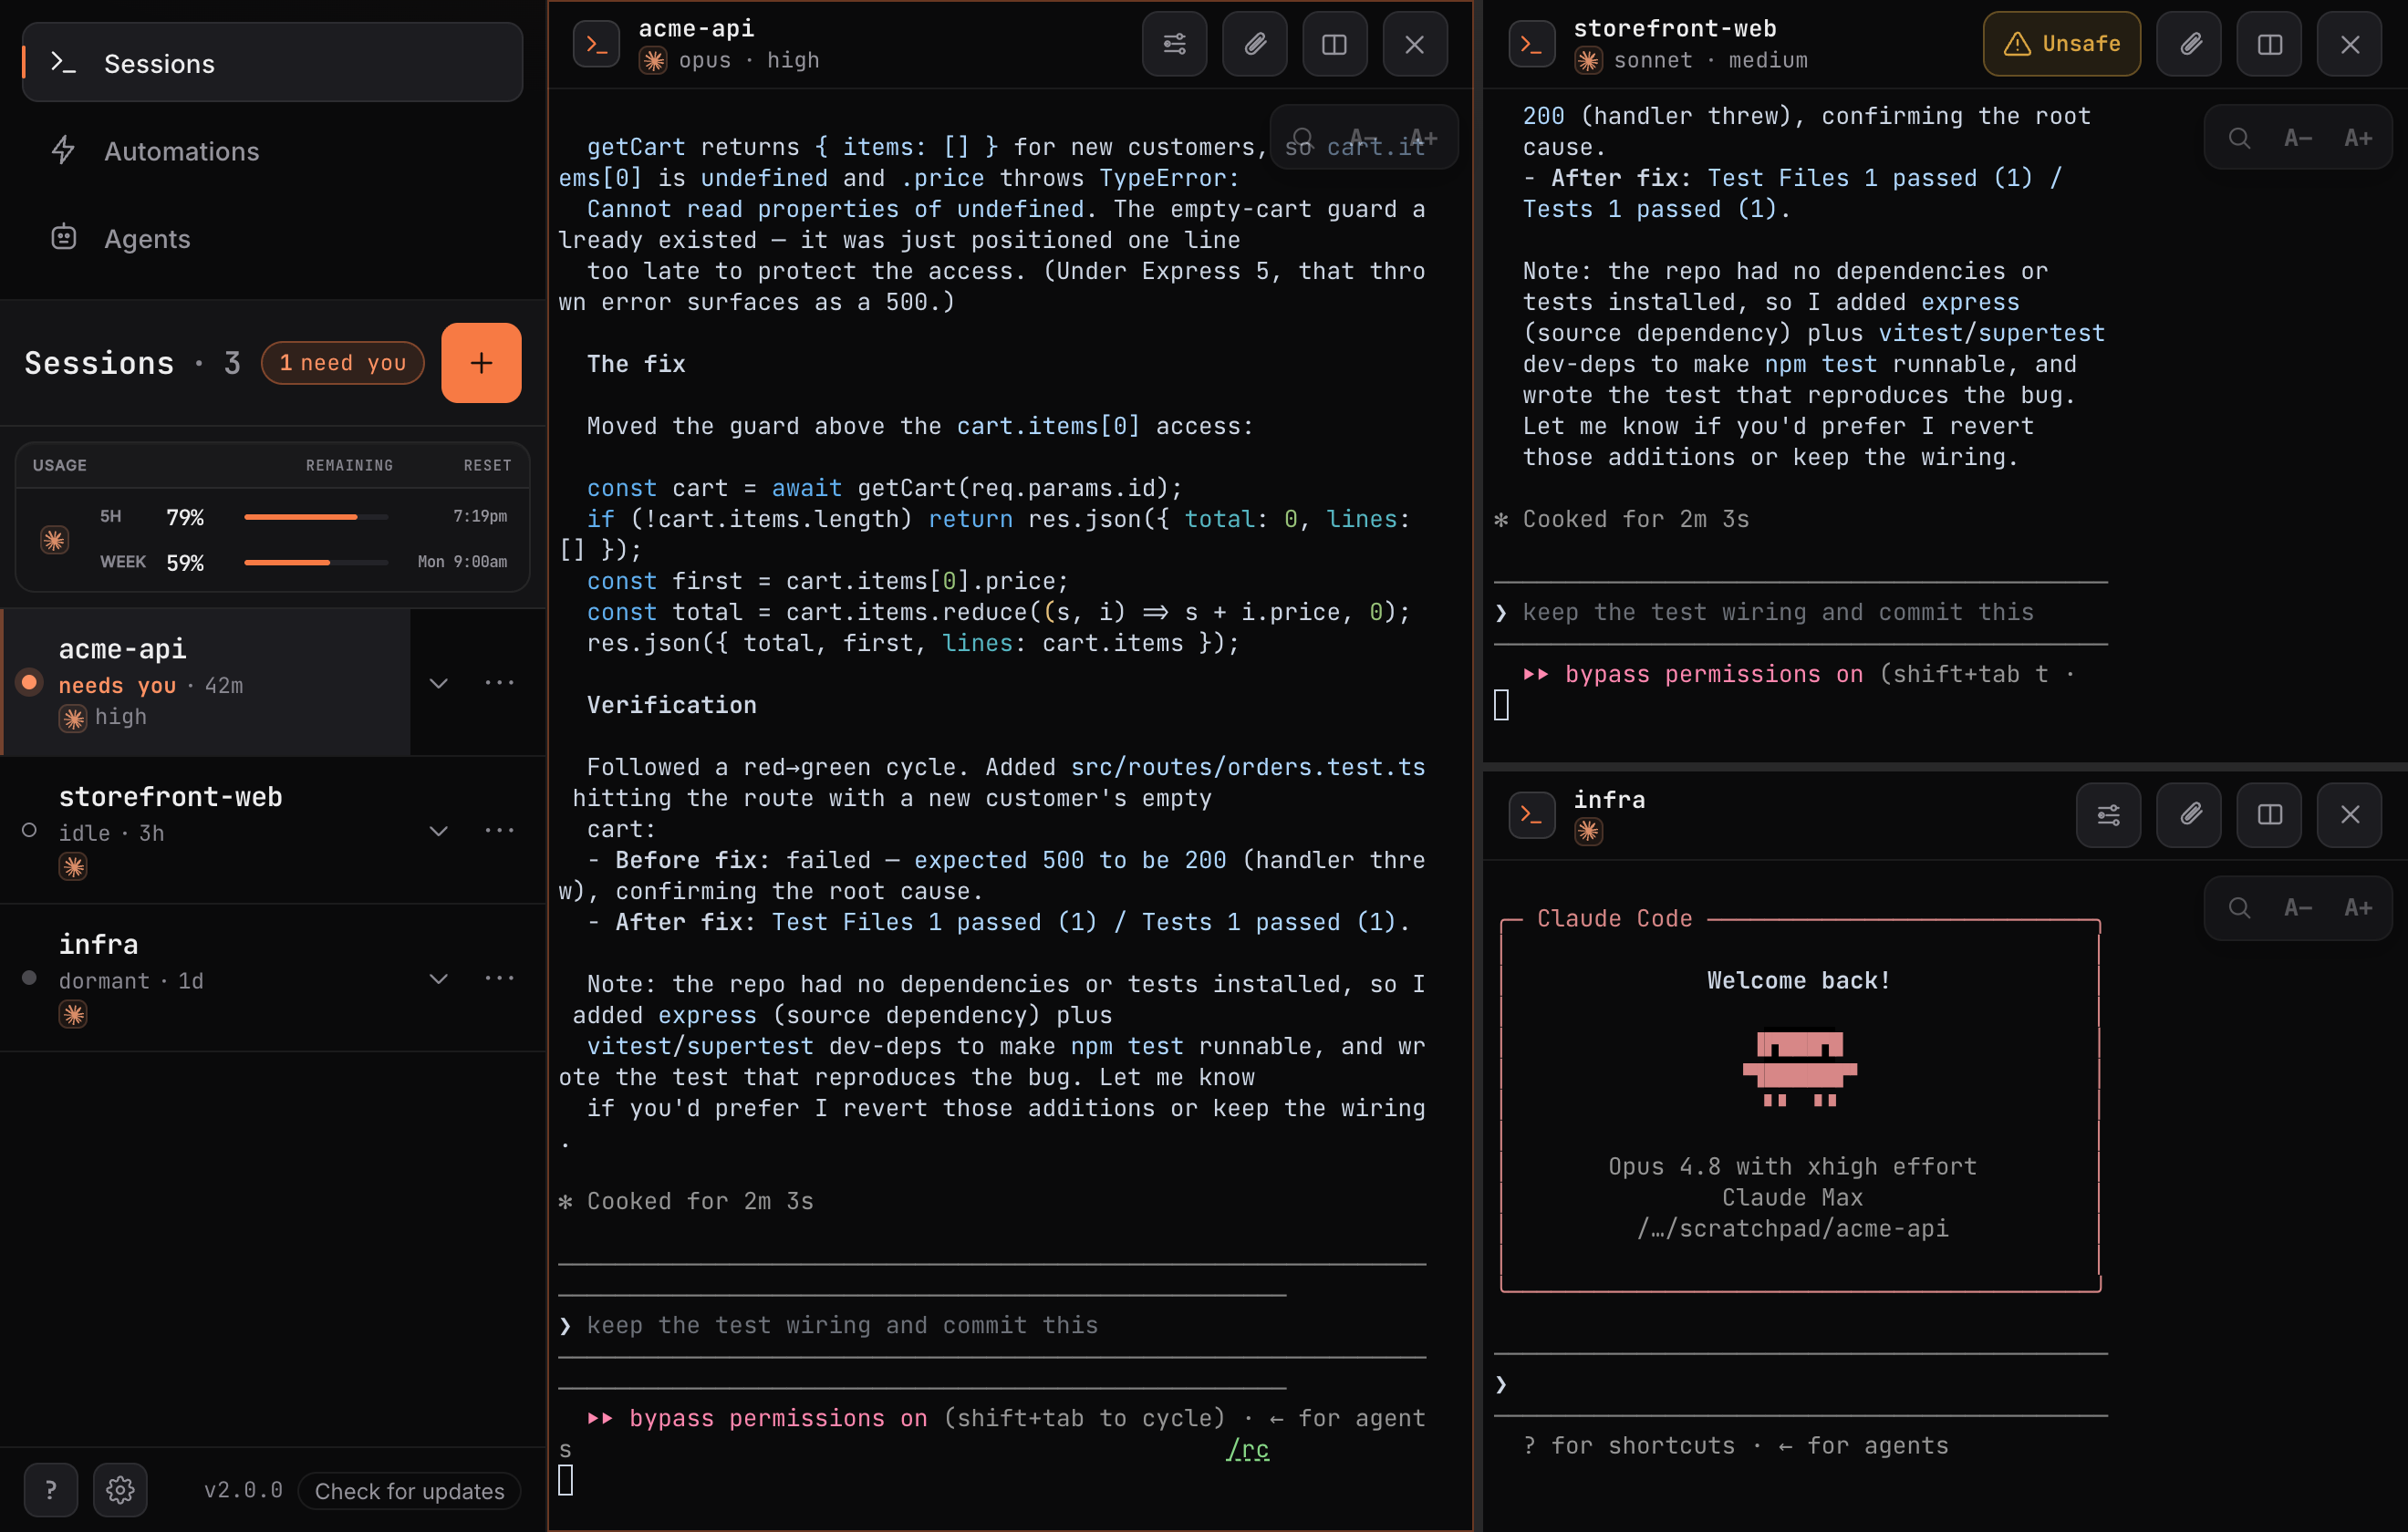Increase font size in infra terminal
2408x1532 pixels.
(x=2358, y=908)
